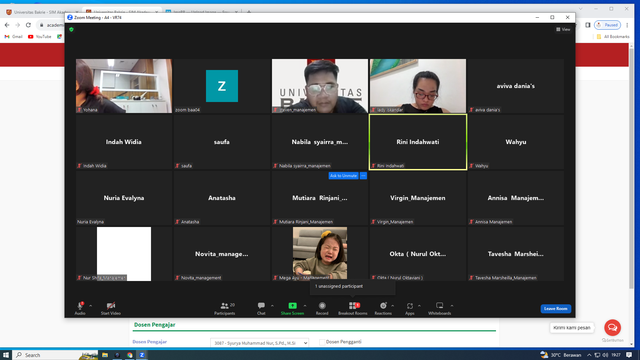Click the Zoom icon in the taskbar
The height and width of the screenshot is (360, 640).
[142, 355]
